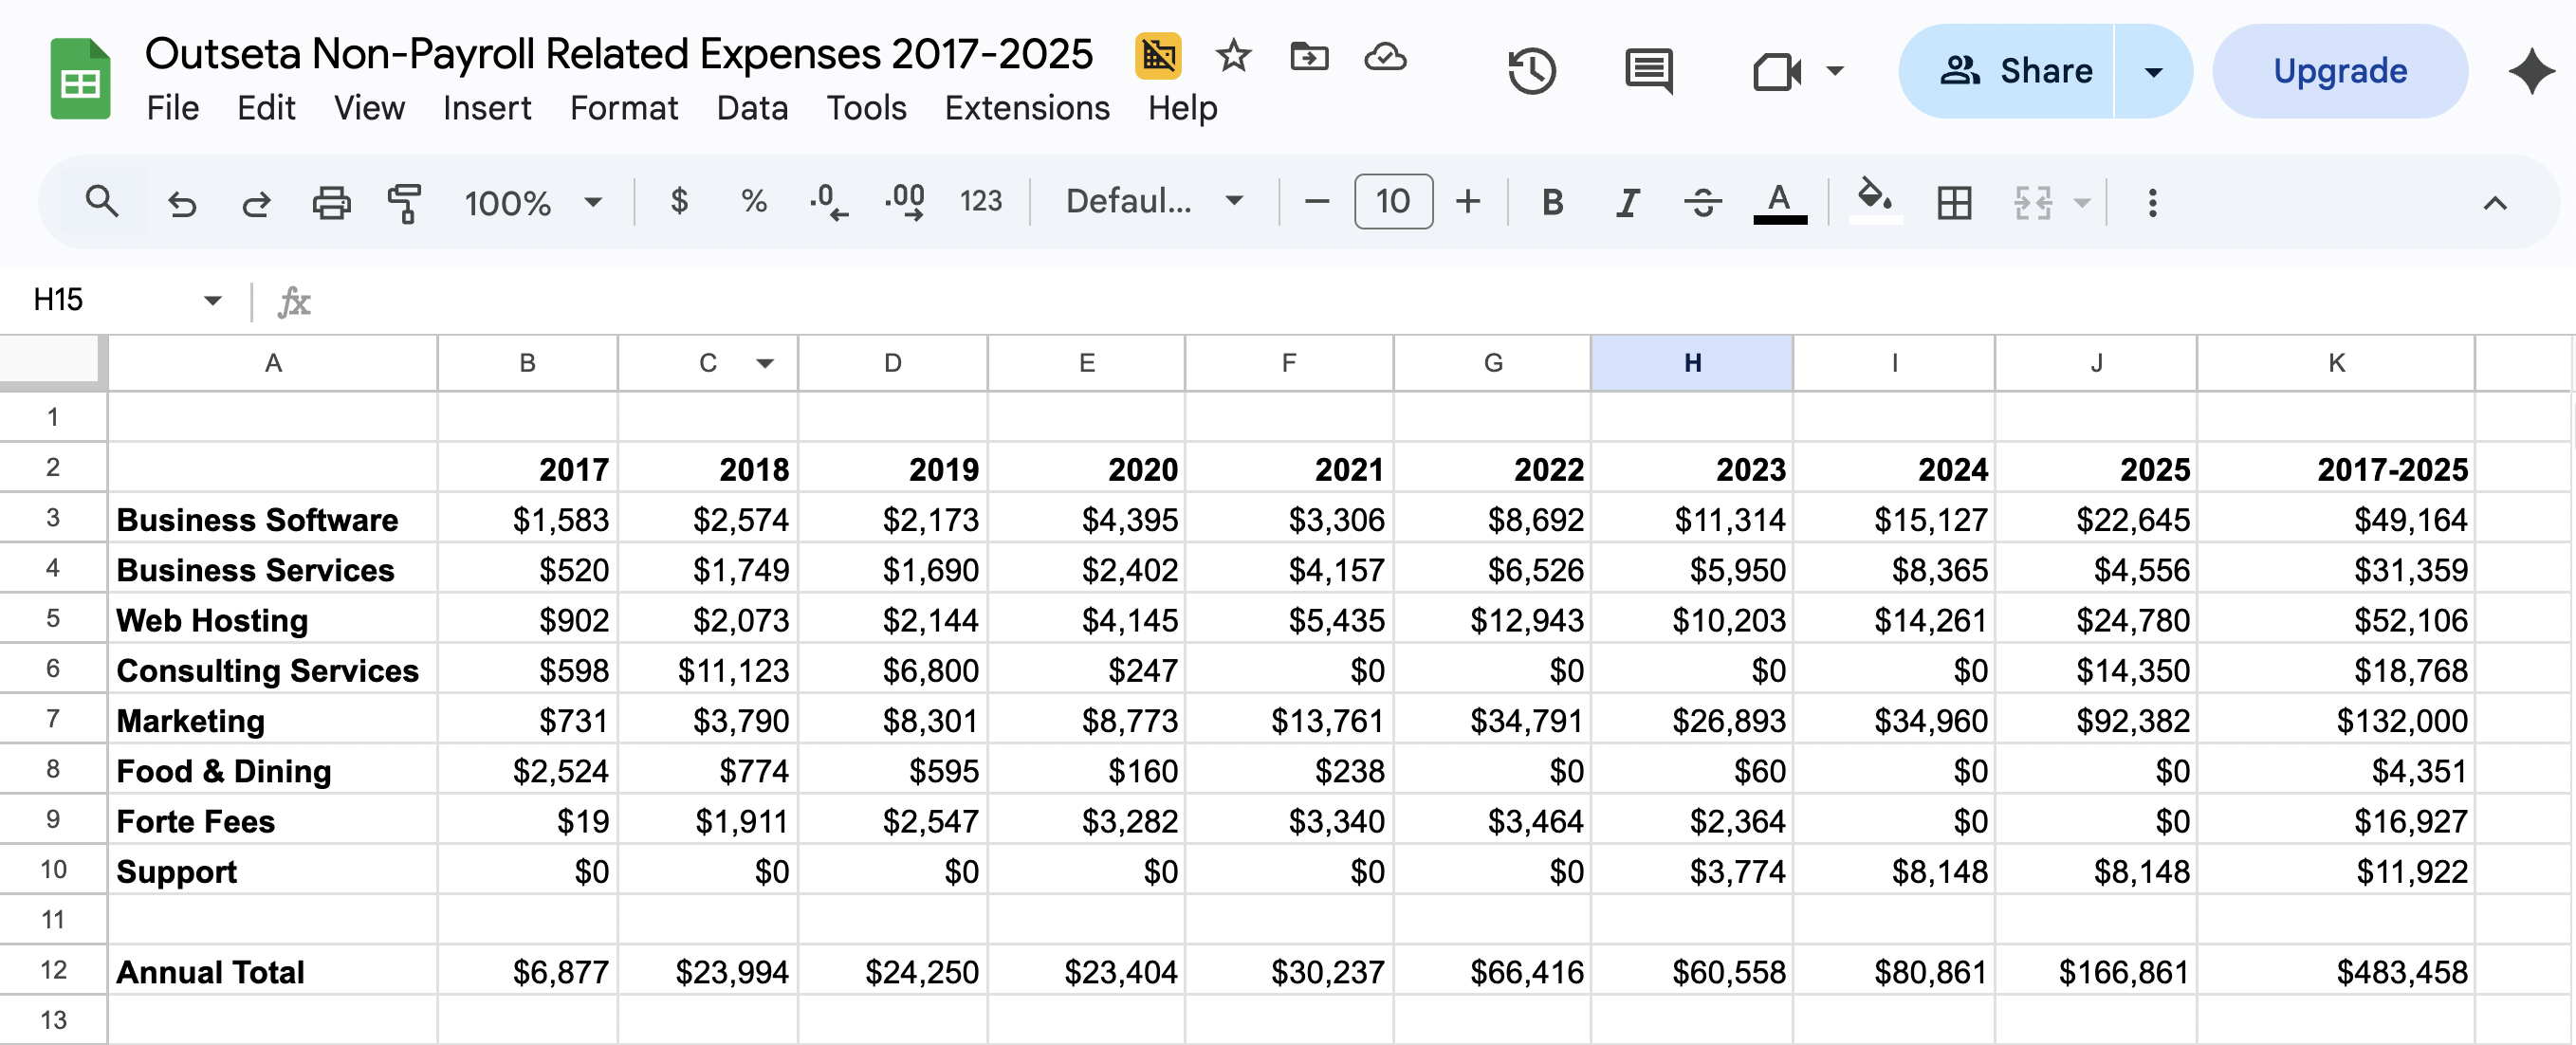The width and height of the screenshot is (2576, 1045).
Task: Click the undo arrow icon
Action: [x=182, y=203]
